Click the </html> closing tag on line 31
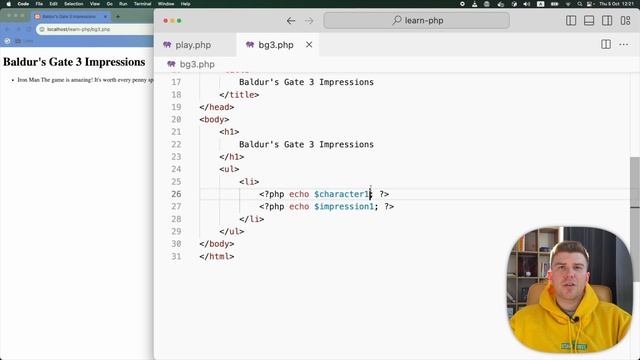This screenshot has height=360, width=640. (x=217, y=256)
